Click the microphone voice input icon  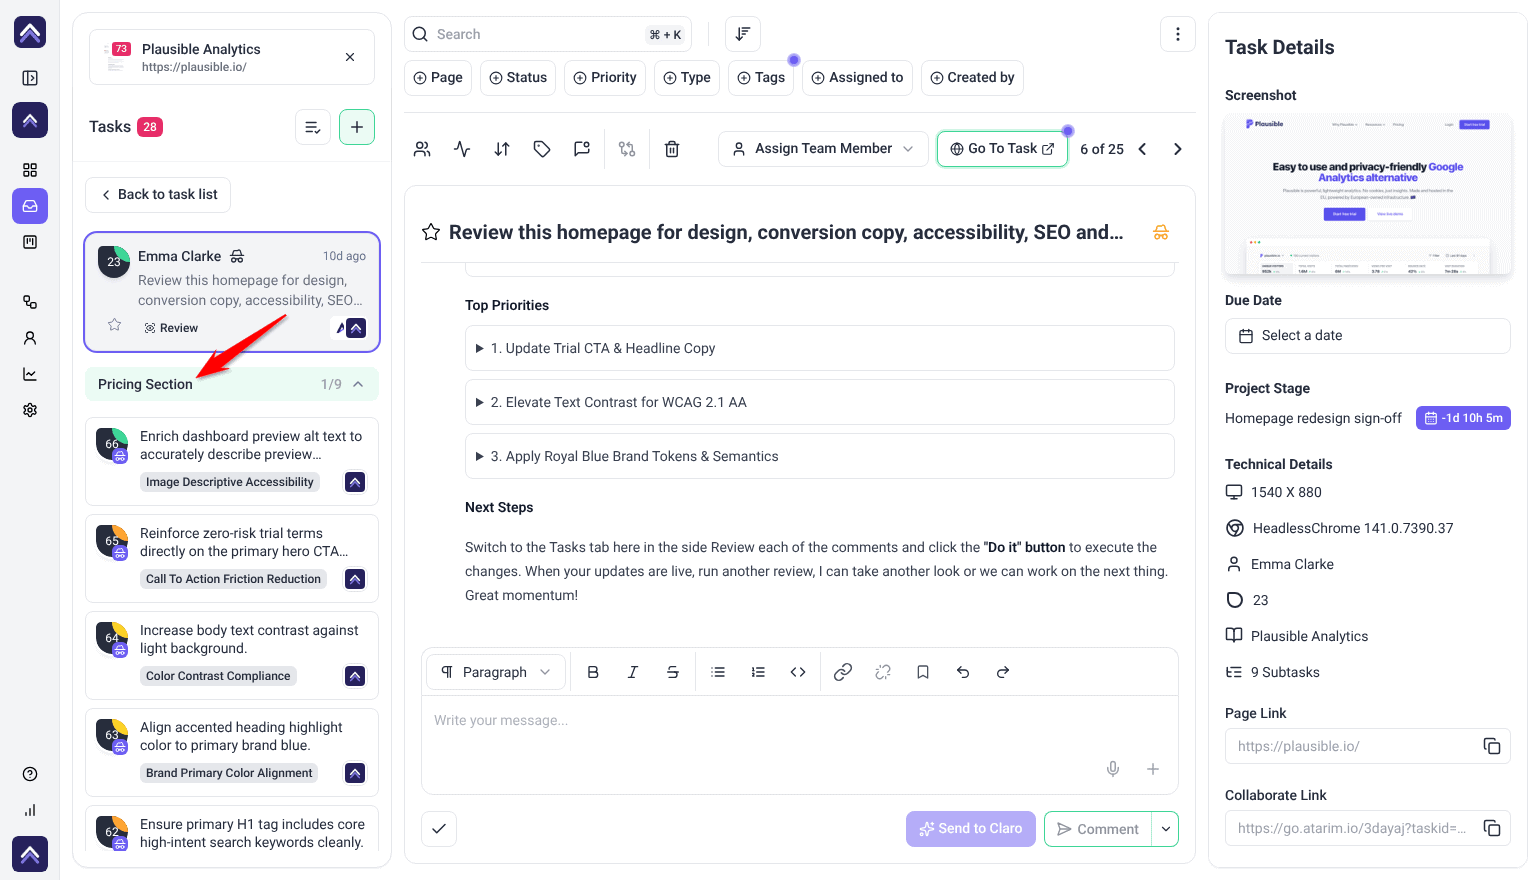[1113, 769]
